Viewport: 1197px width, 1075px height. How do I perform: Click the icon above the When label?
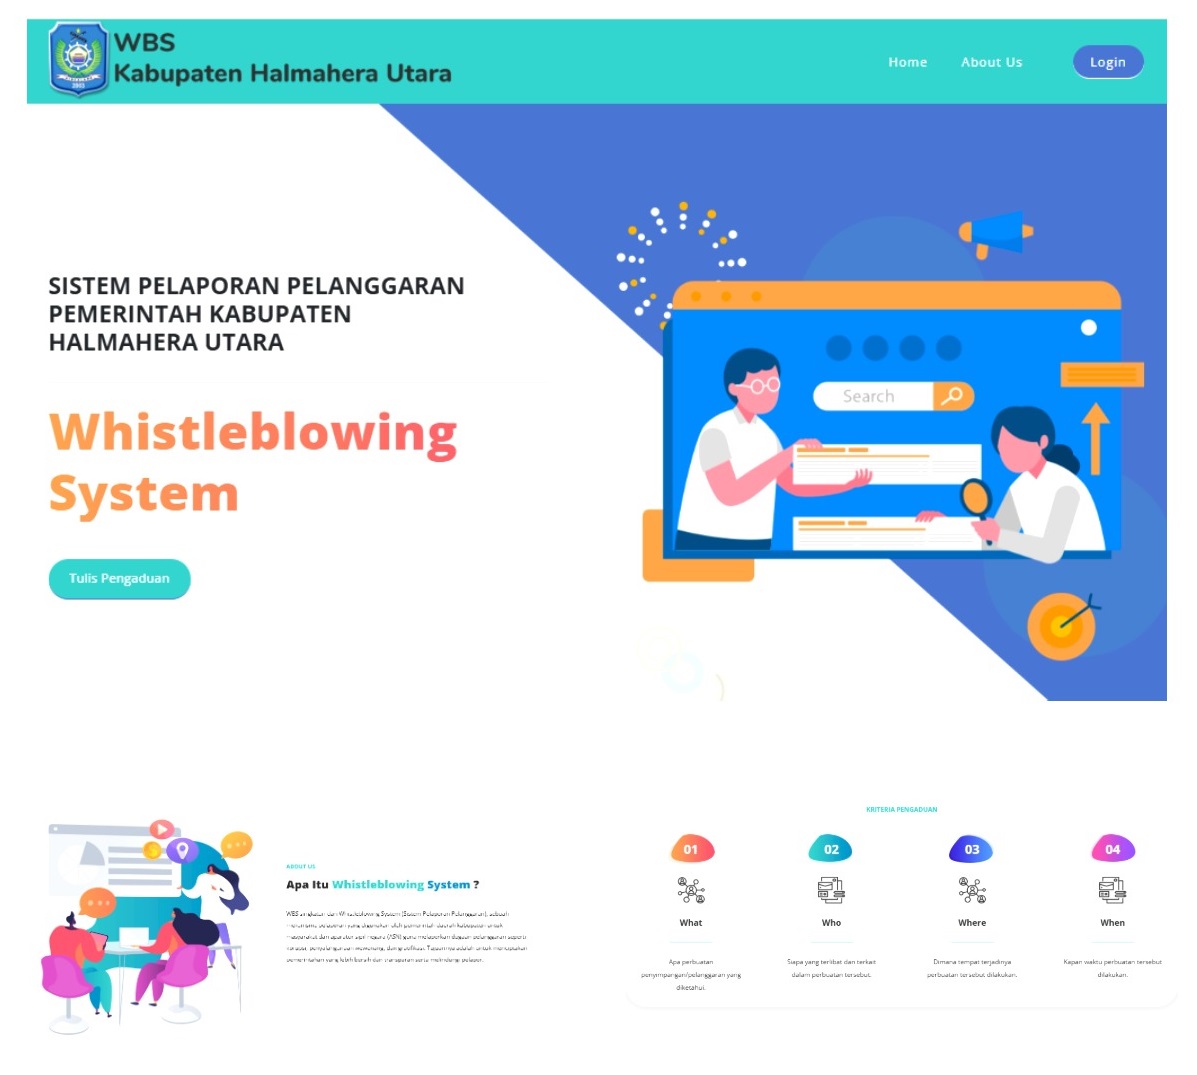click(x=1112, y=890)
